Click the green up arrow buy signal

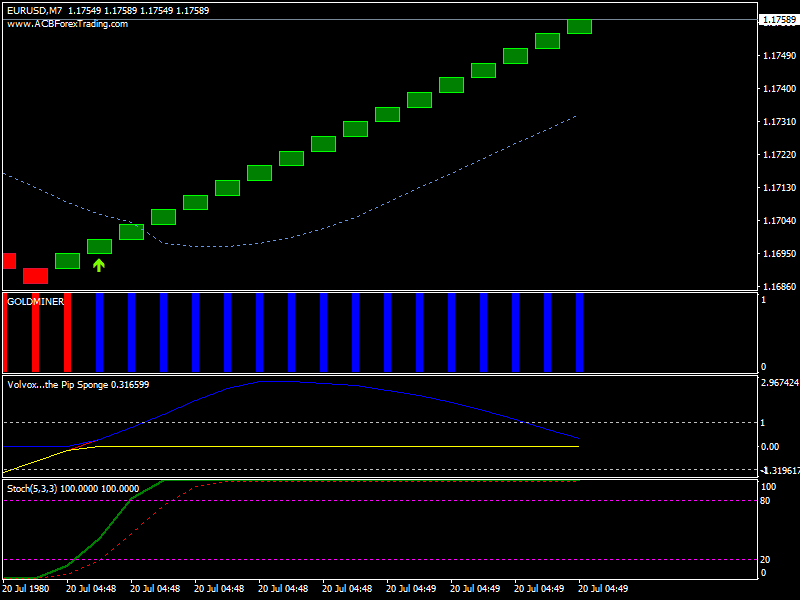(99, 265)
